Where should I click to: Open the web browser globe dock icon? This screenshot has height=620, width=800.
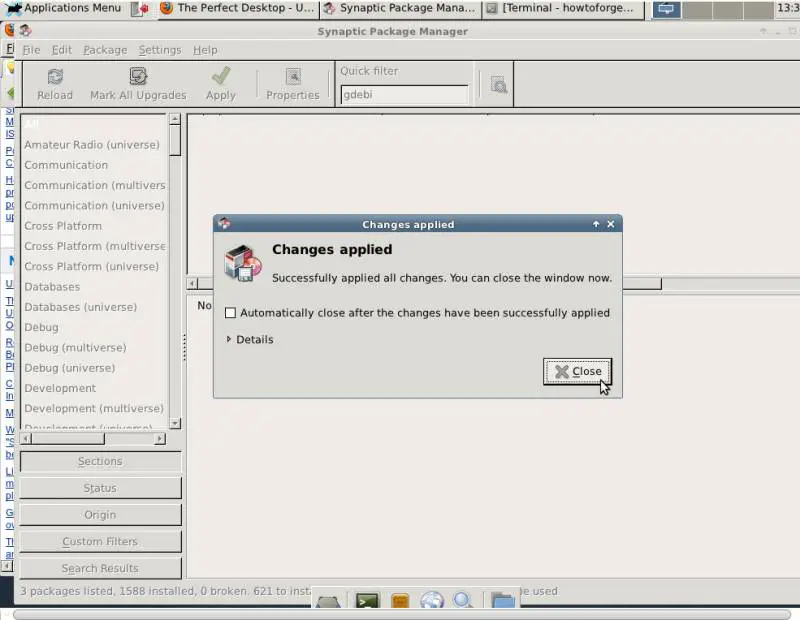point(431,601)
